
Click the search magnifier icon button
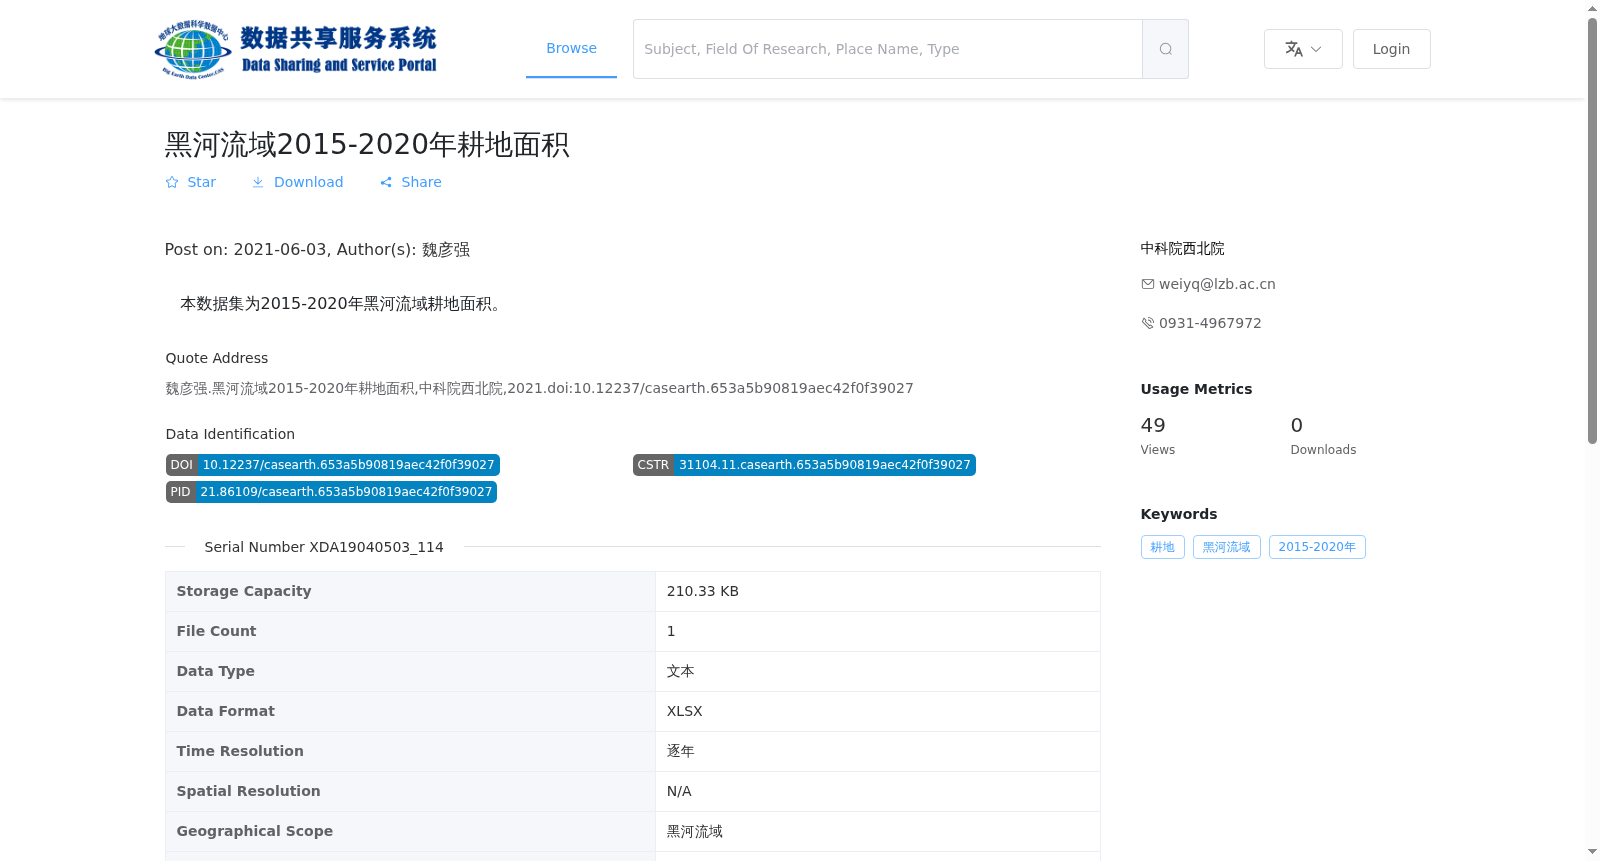point(1165,49)
